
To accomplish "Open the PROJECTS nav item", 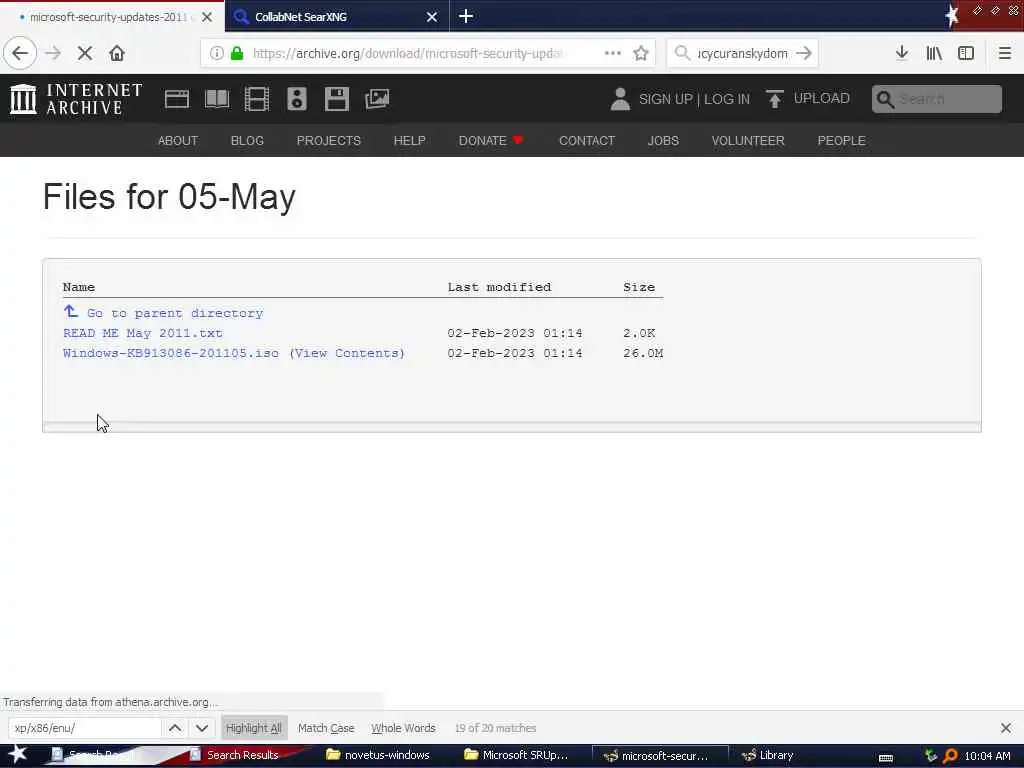I will pyautogui.click(x=328, y=140).
